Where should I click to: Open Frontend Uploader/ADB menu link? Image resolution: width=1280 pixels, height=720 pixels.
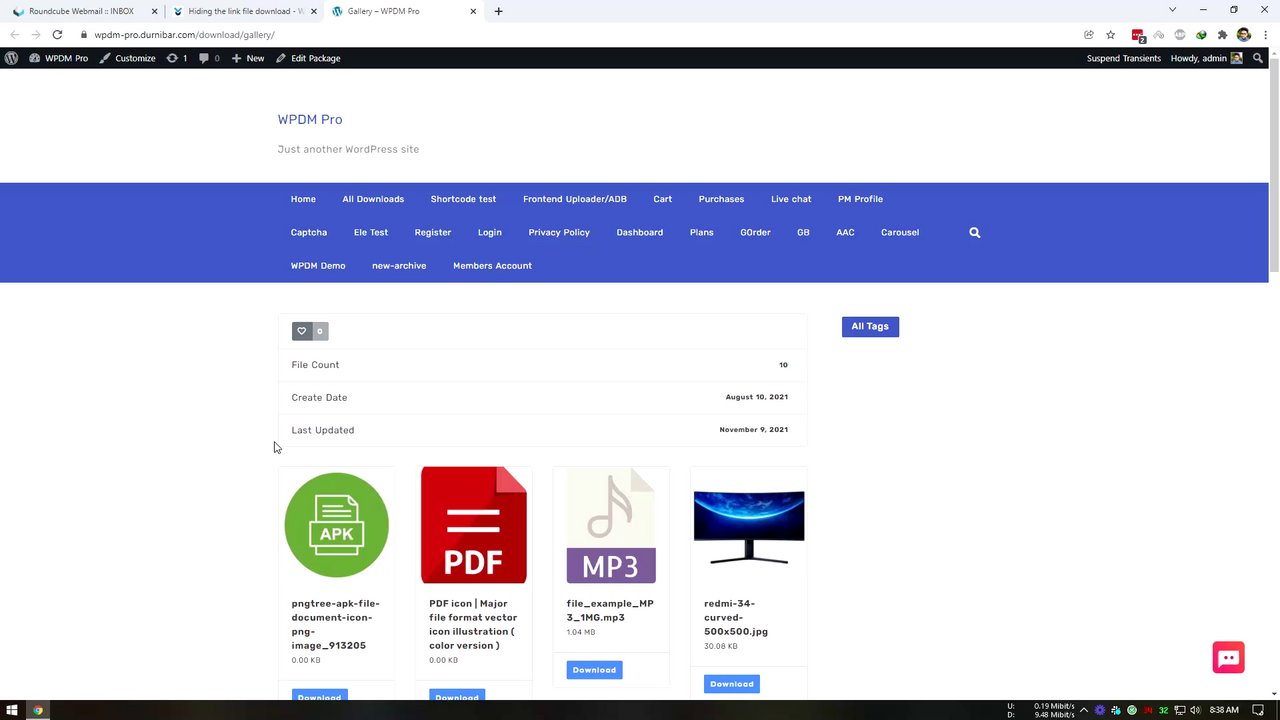[575, 199]
